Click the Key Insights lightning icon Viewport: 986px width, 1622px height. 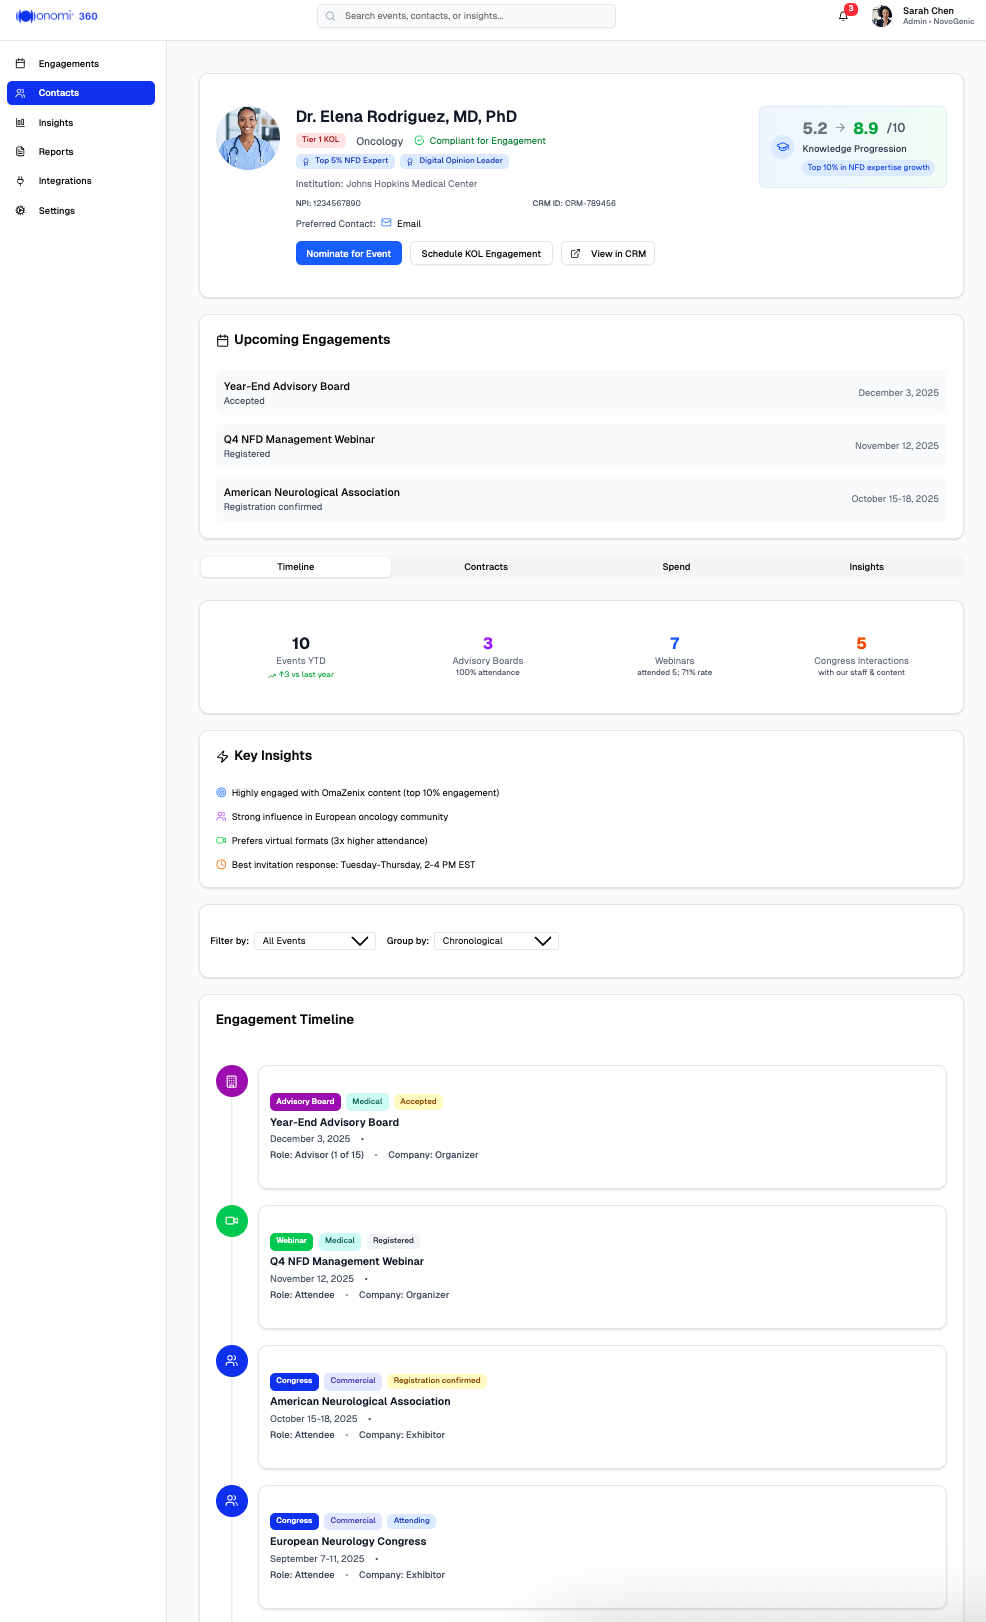[x=222, y=757]
